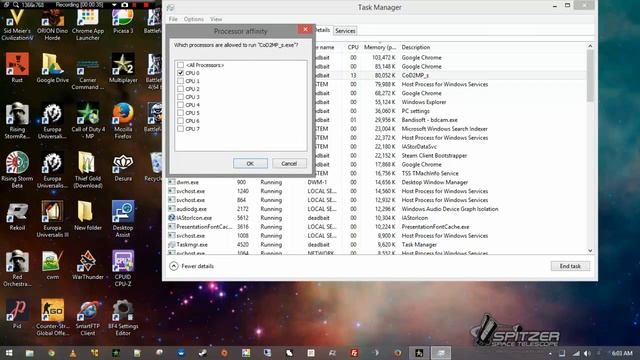
Task: Select the Rising Storm Beta icon
Action: click(x=17, y=170)
